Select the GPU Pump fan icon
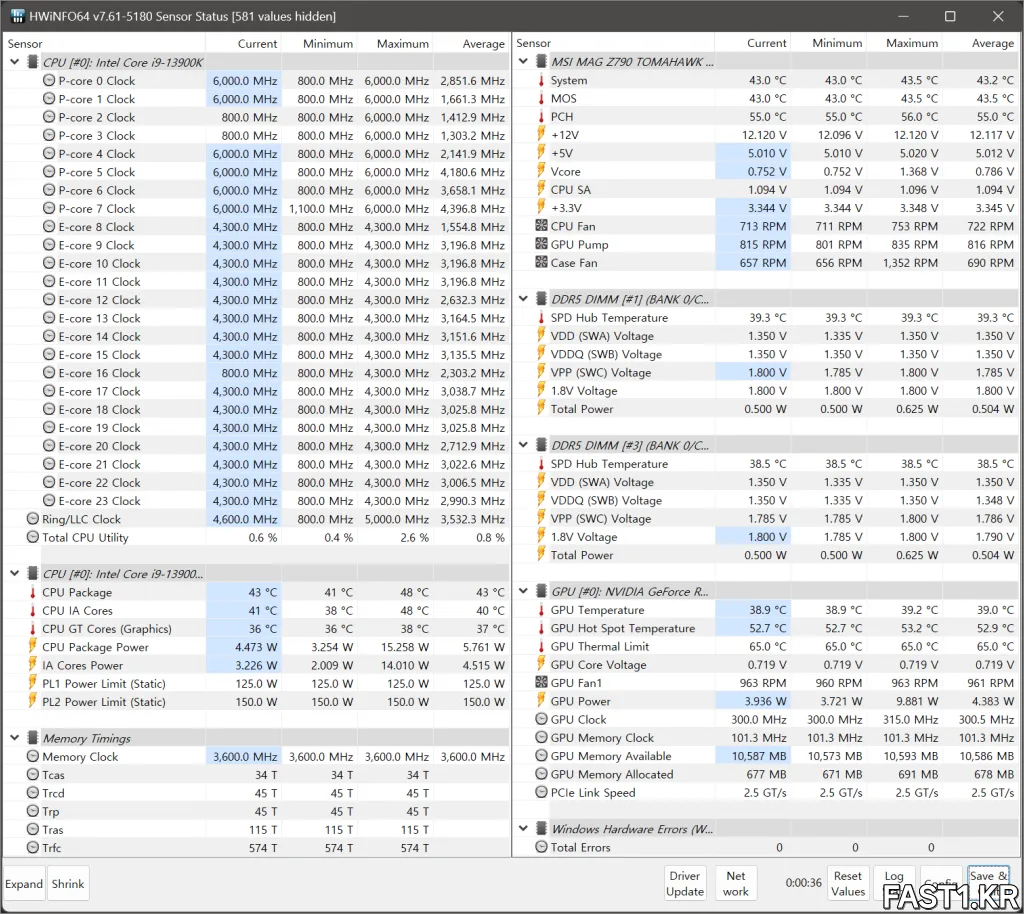The height and width of the screenshot is (914, 1024). pos(541,244)
